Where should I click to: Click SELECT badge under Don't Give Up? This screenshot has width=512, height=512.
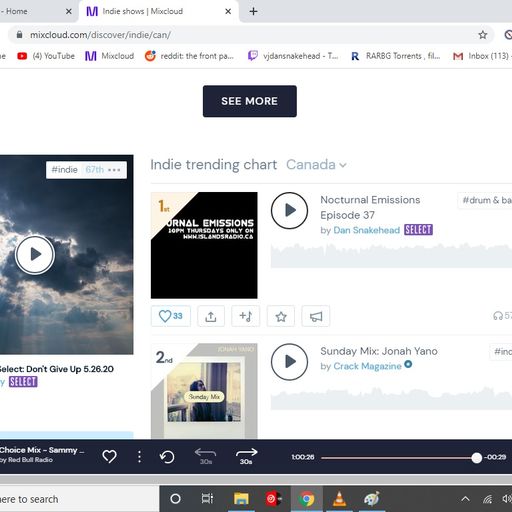click(23, 382)
